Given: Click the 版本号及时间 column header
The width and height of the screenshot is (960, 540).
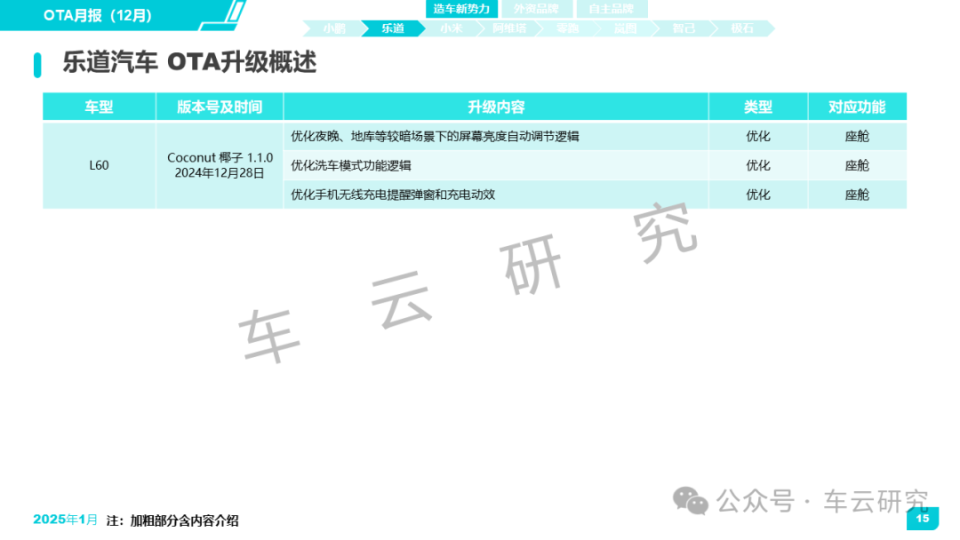Looking at the screenshot, I should click(220, 107).
